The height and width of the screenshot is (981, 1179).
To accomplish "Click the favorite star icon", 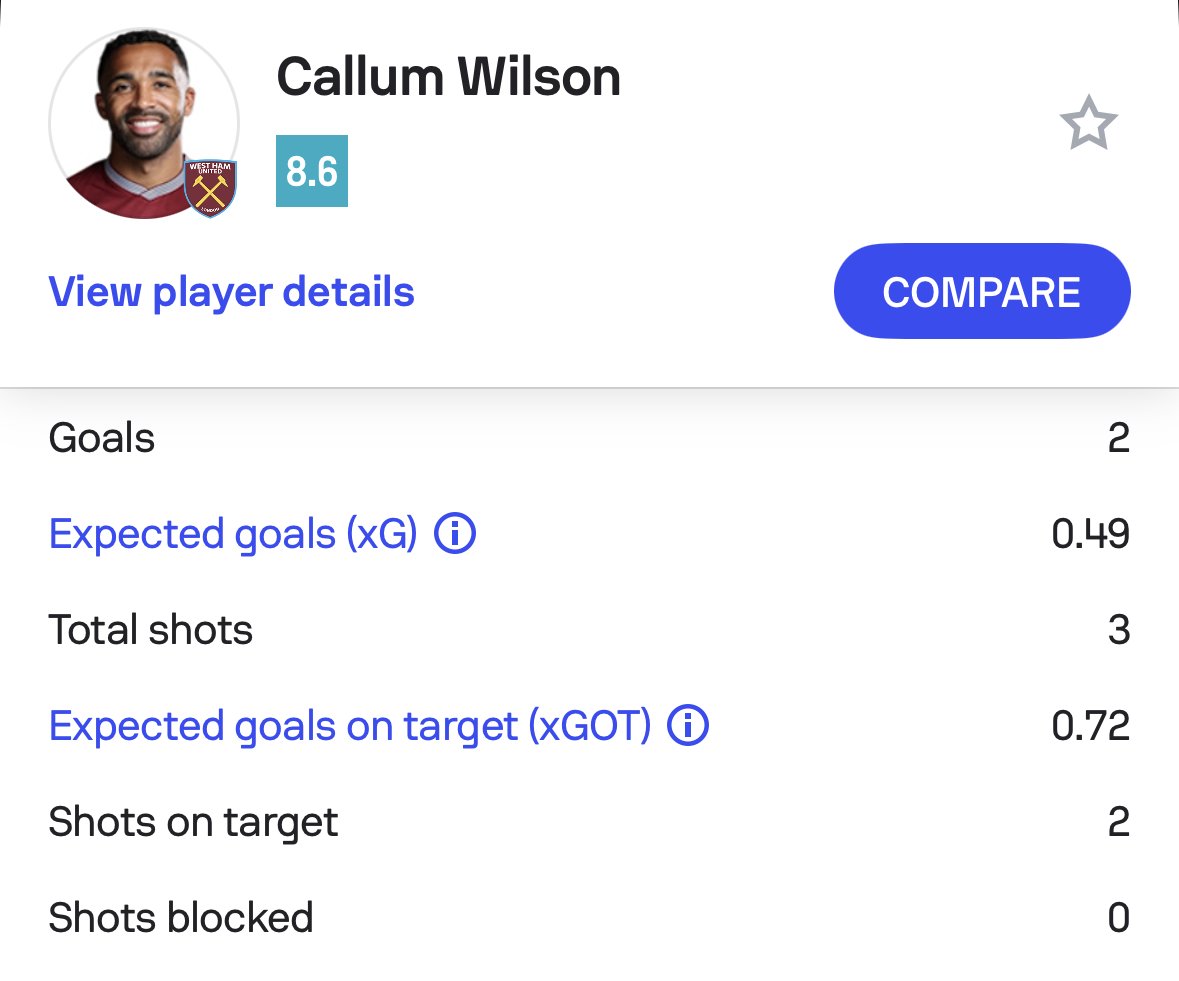I will point(1087,125).
